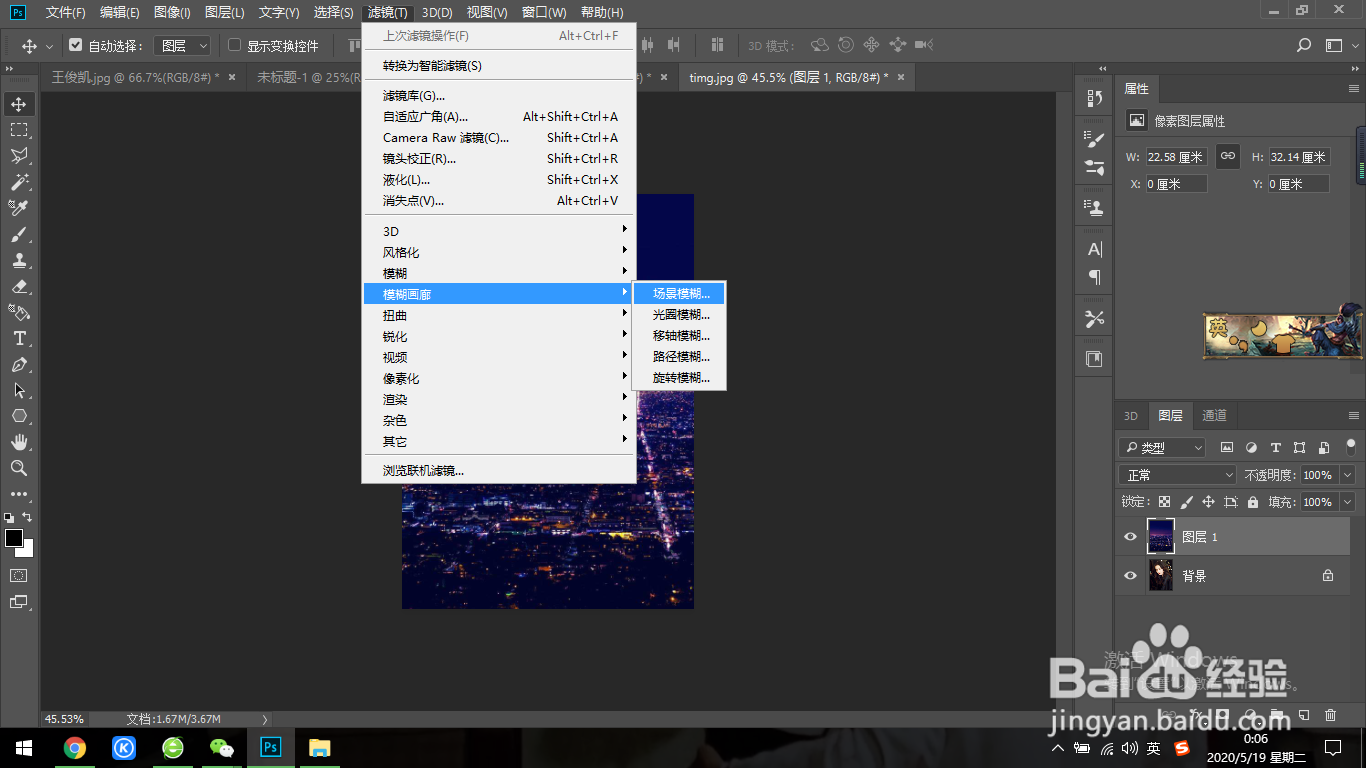Open the History panel icon
Screen dimensions: 1366x768
pyautogui.click(x=1095, y=98)
